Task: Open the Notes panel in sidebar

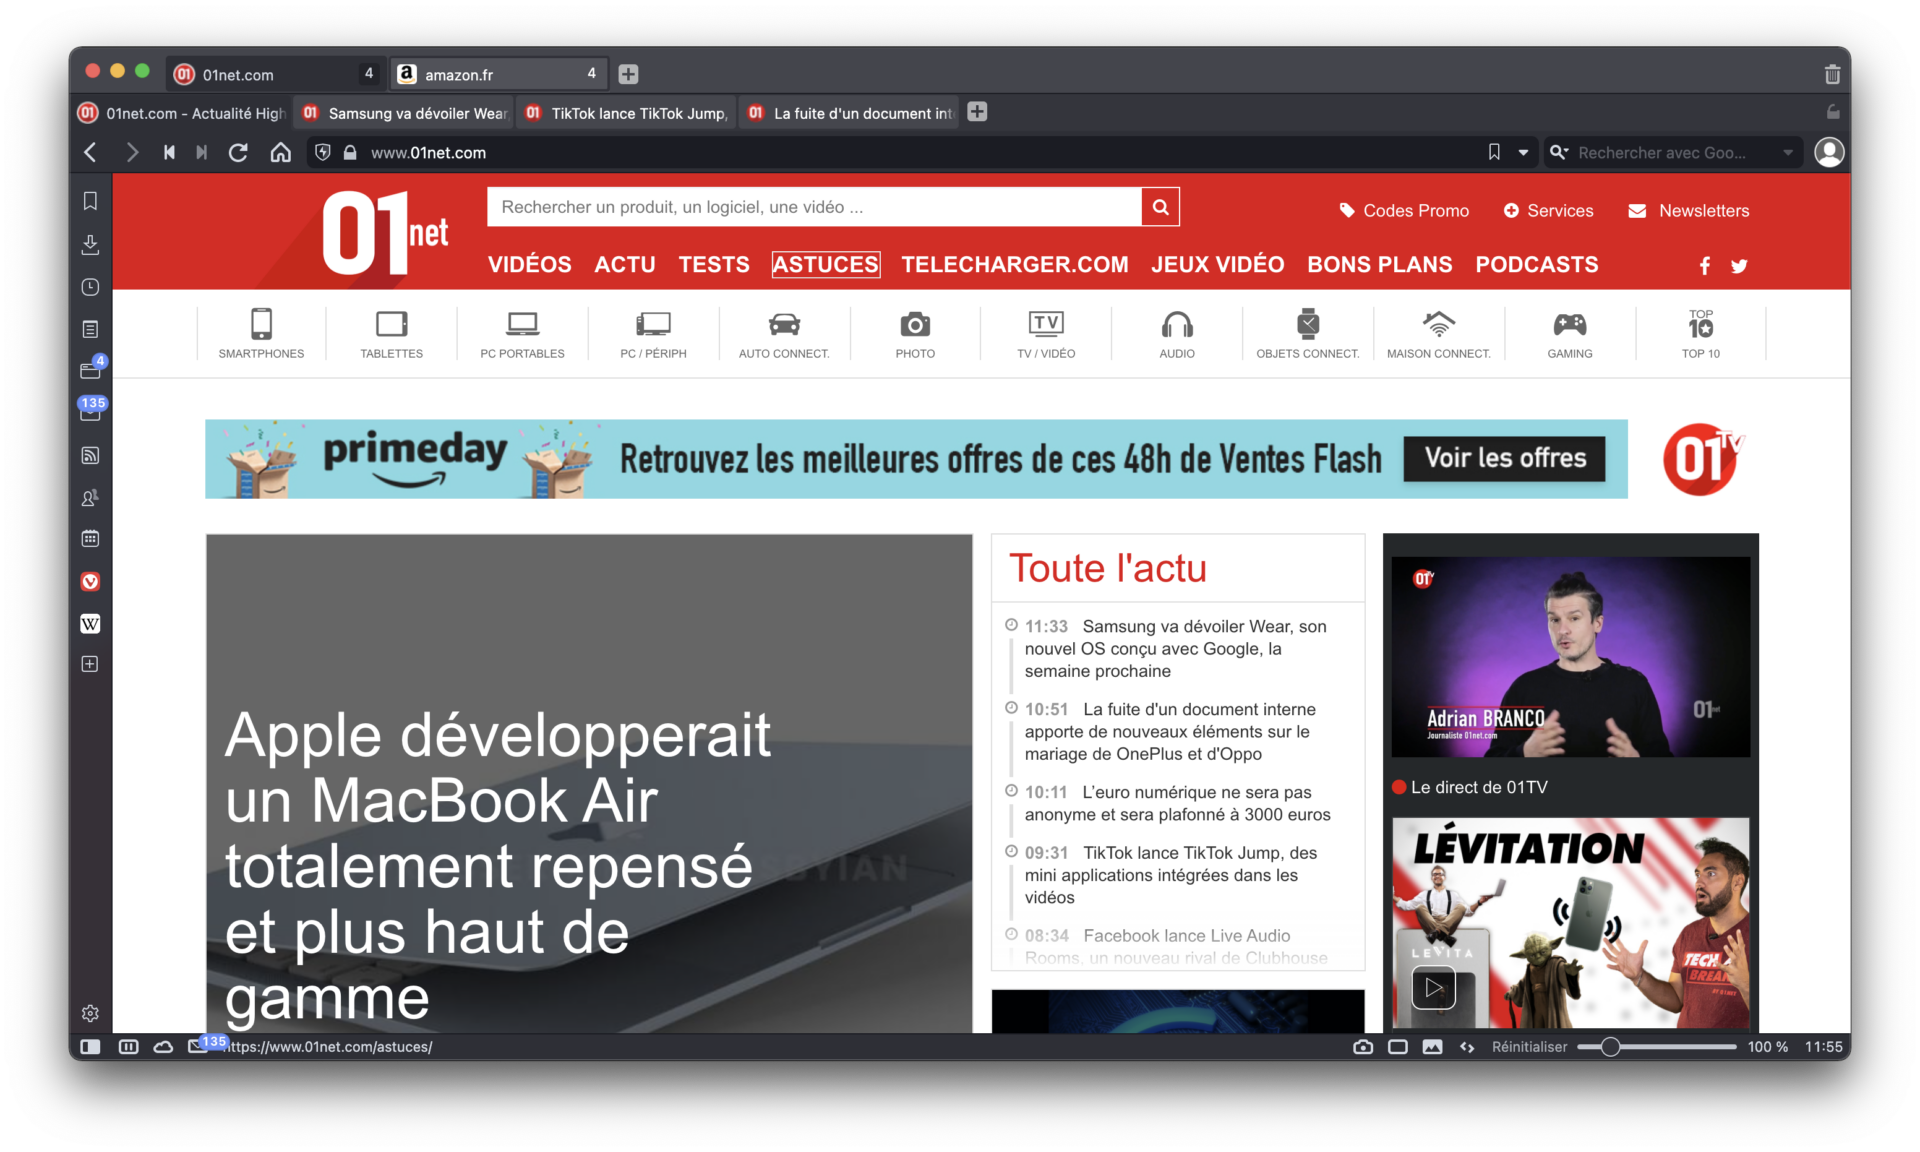Action: point(90,329)
